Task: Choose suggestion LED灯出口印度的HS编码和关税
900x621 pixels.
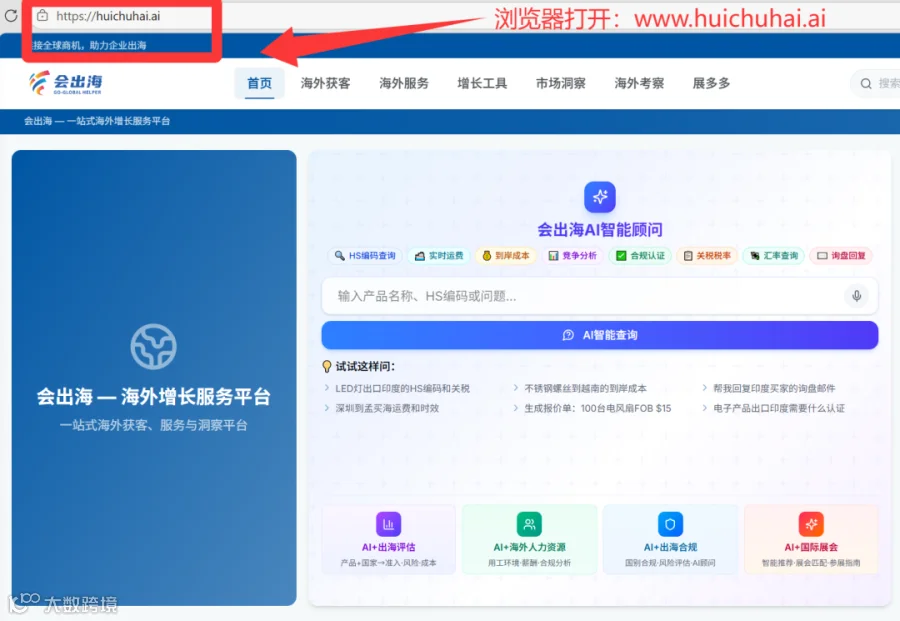Action: click(x=402, y=389)
